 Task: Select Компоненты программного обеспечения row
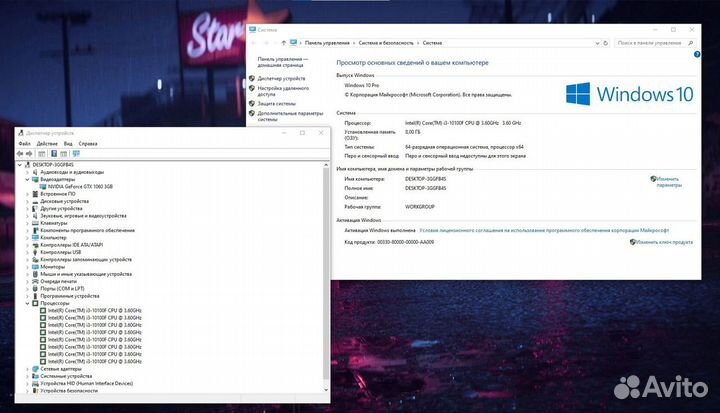(87, 230)
